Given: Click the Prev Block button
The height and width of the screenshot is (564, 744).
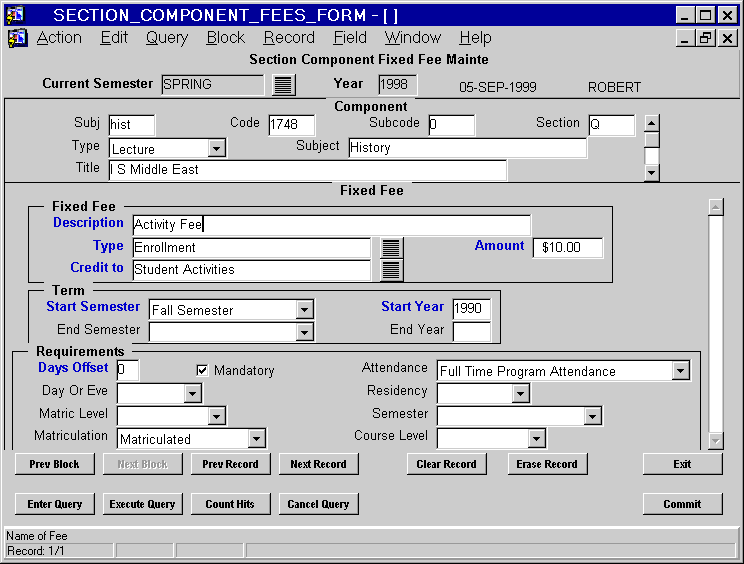Looking at the screenshot, I should point(55,464).
